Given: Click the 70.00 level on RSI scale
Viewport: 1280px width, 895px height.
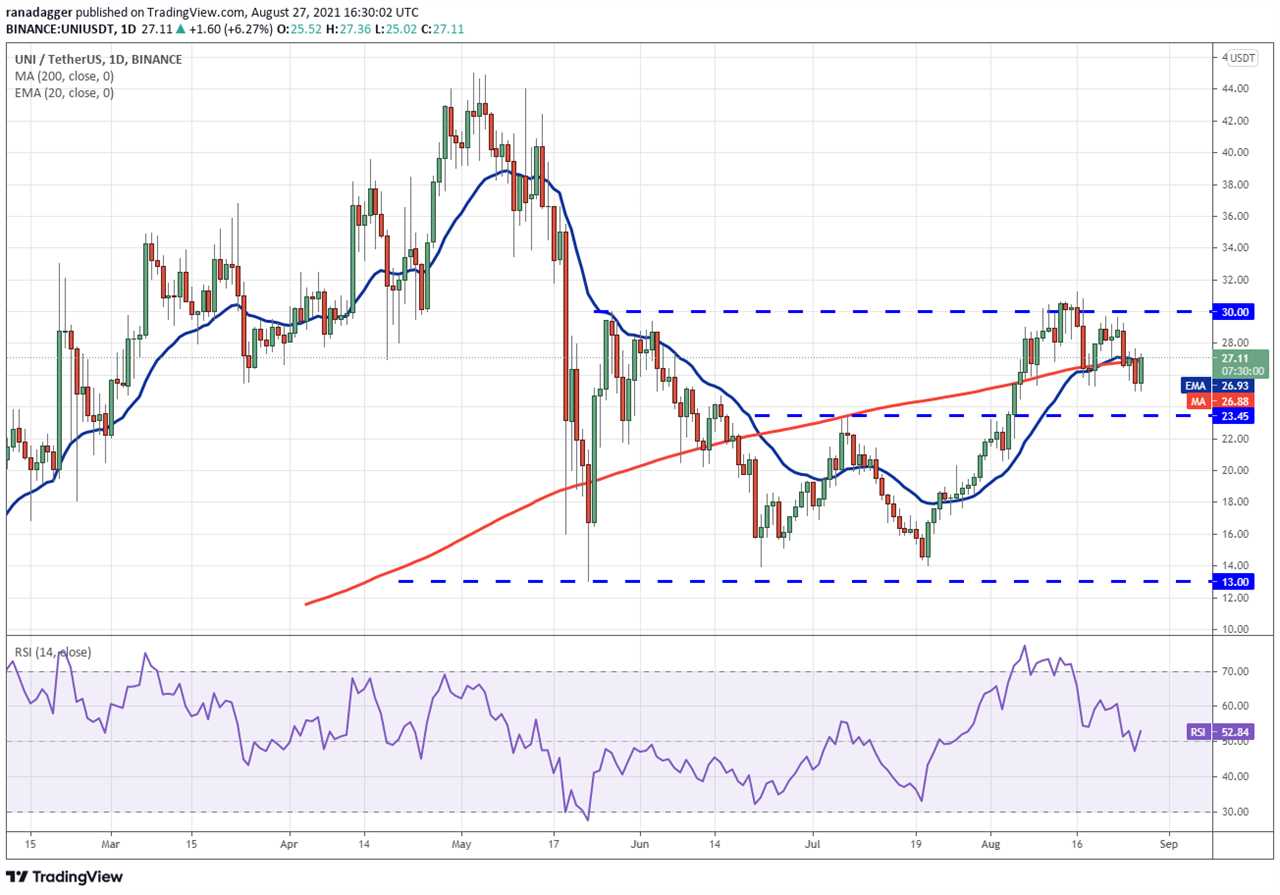Looking at the screenshot, I should coord(1238,672).
